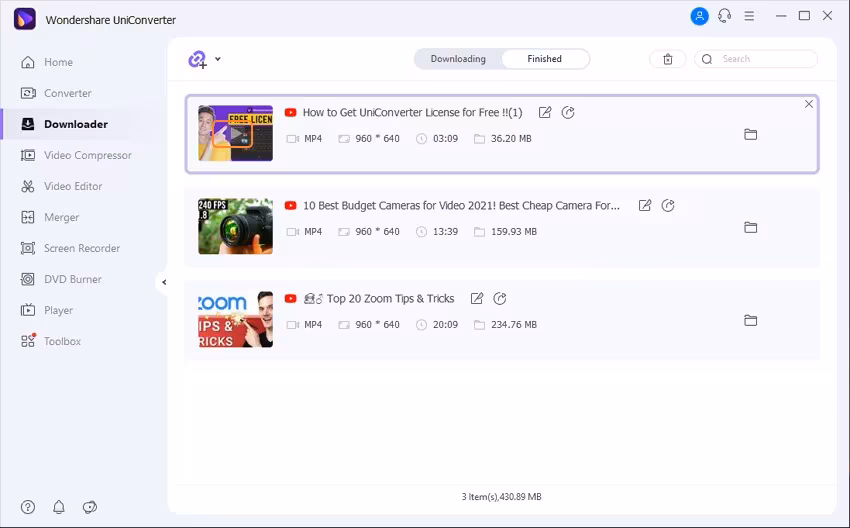Viewport: 850px width, 528px height.
Task: Convert the UniConverter License video
Action: tap(568, 112)
